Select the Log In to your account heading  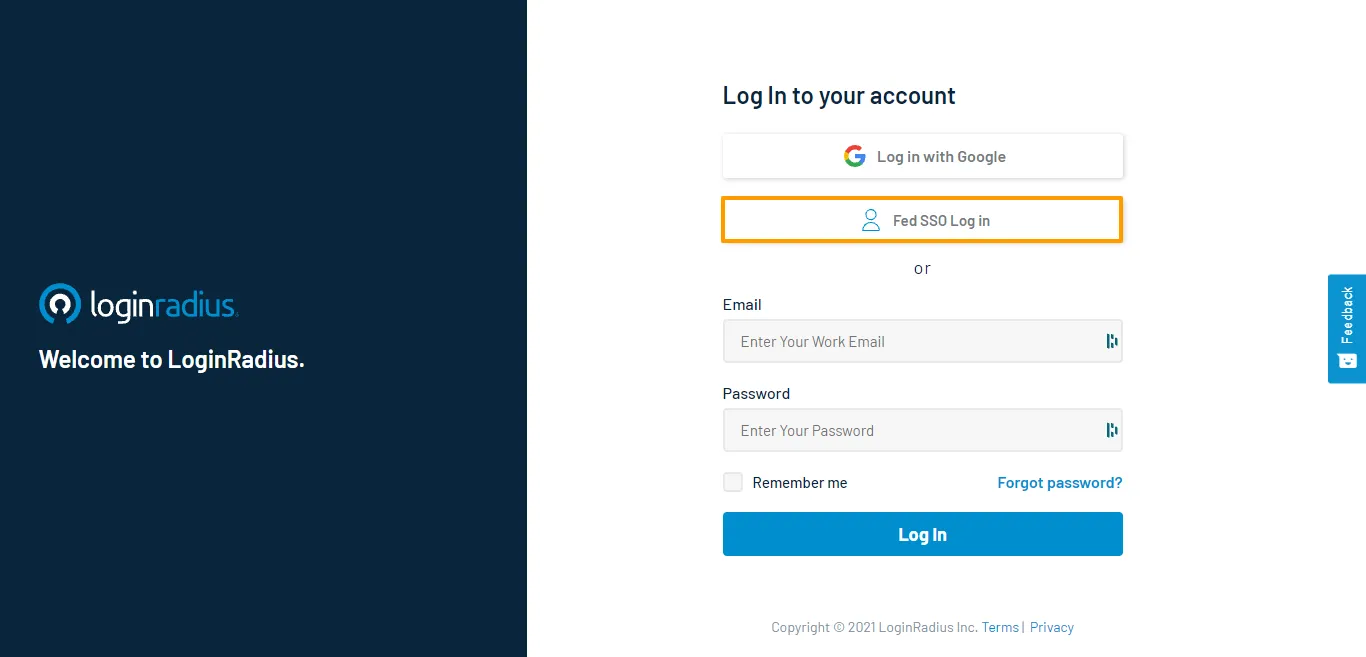pos(838,95)
